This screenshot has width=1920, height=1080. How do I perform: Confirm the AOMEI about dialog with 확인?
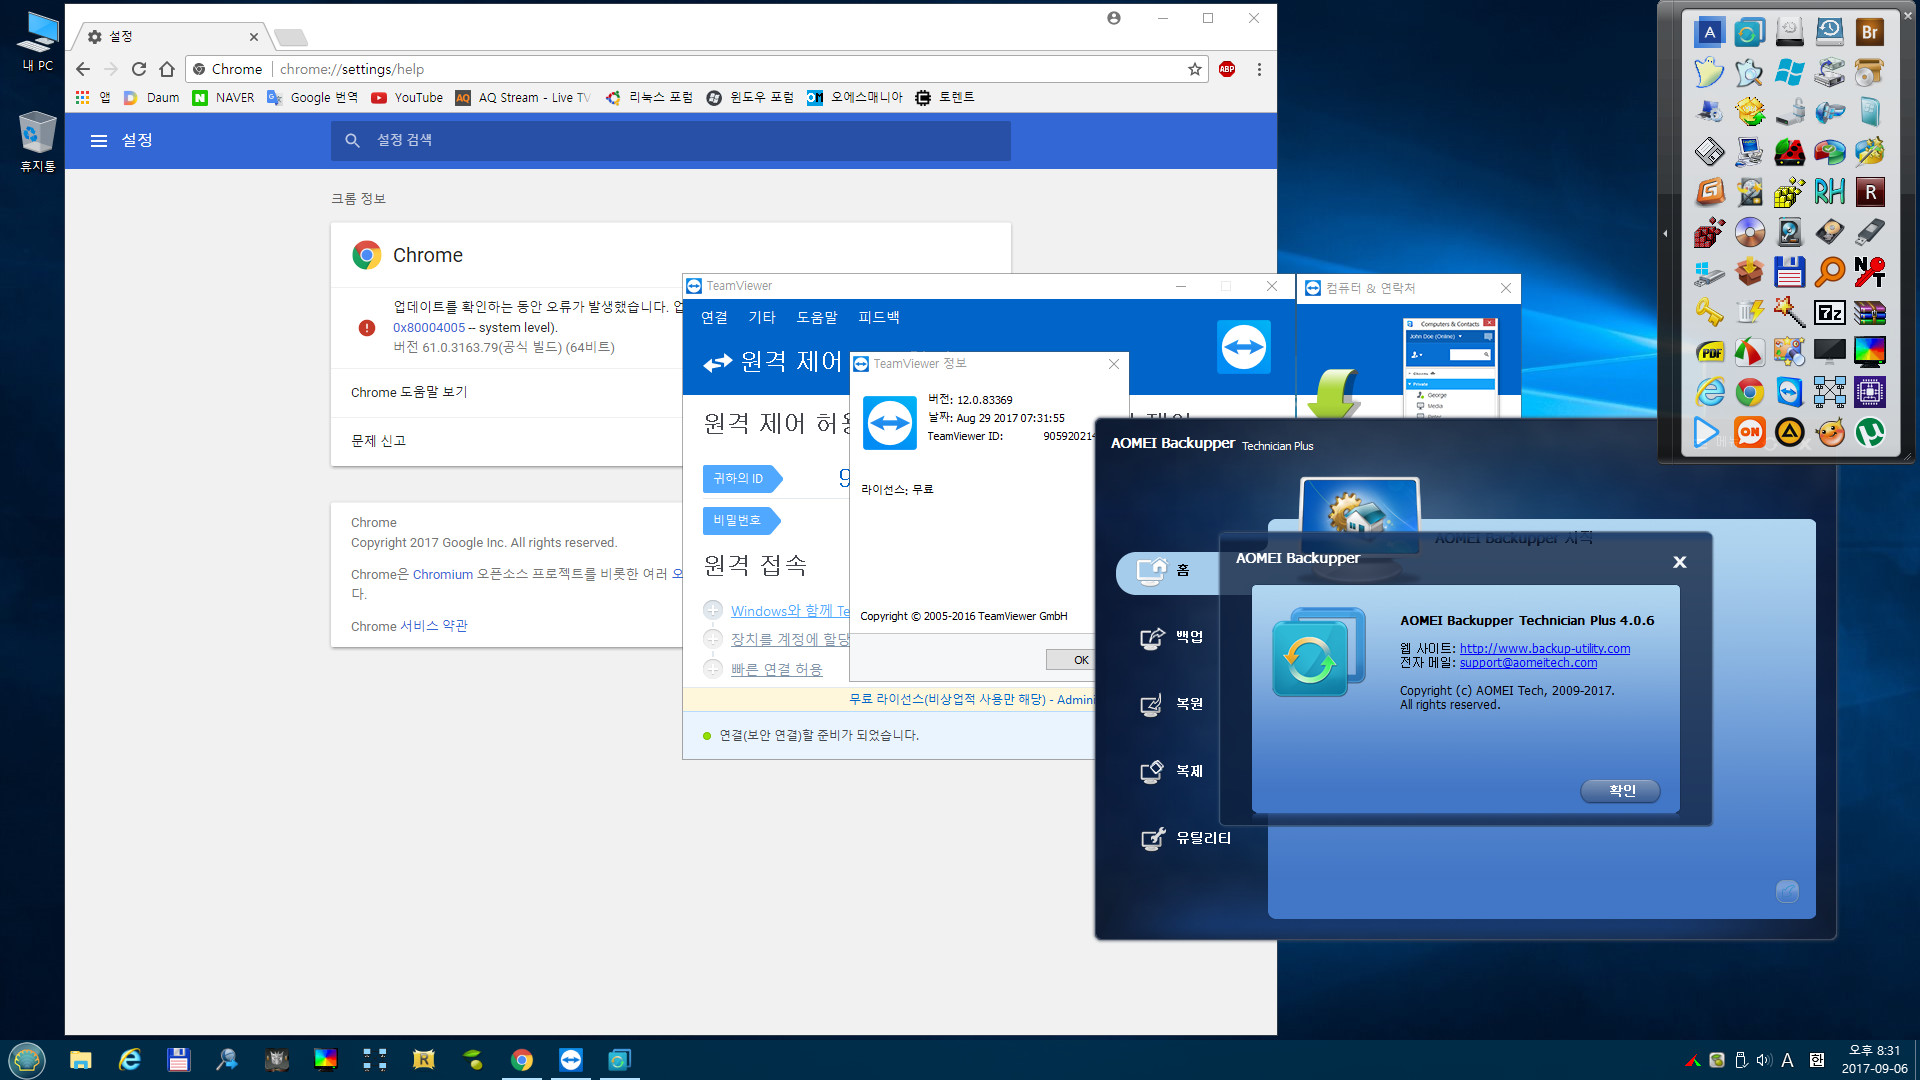click(x=1620, y=791)
